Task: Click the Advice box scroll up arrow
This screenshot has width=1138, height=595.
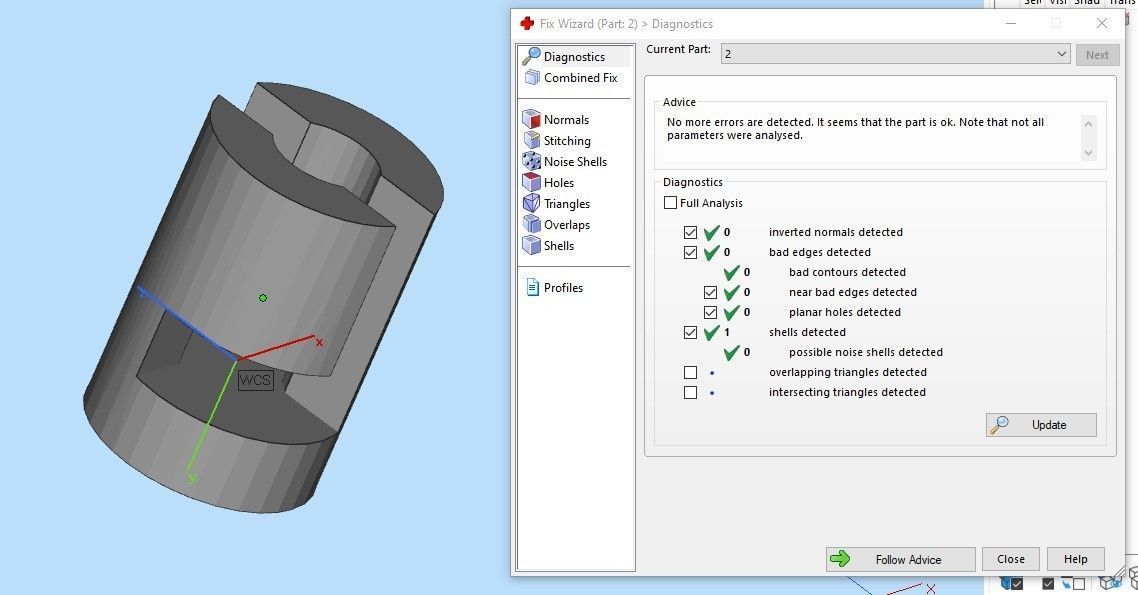Action: point(1088,124)
